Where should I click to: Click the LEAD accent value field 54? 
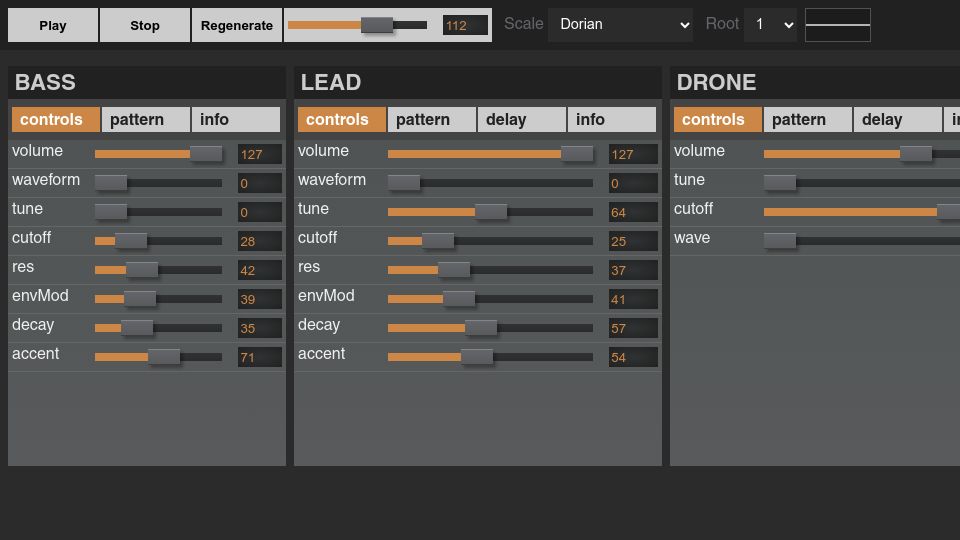(633, 358)
